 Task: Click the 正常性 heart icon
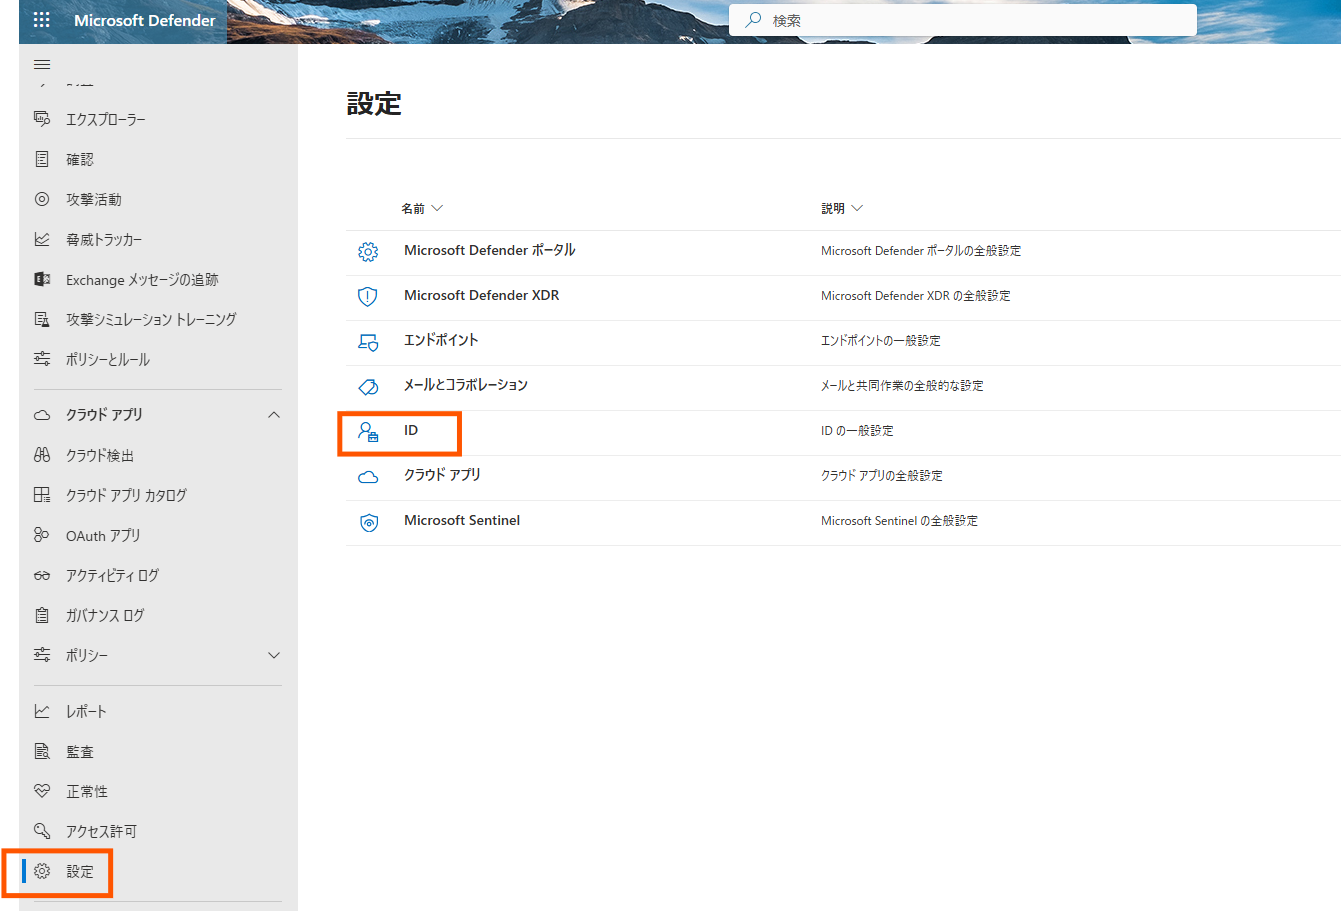point(41,790)
